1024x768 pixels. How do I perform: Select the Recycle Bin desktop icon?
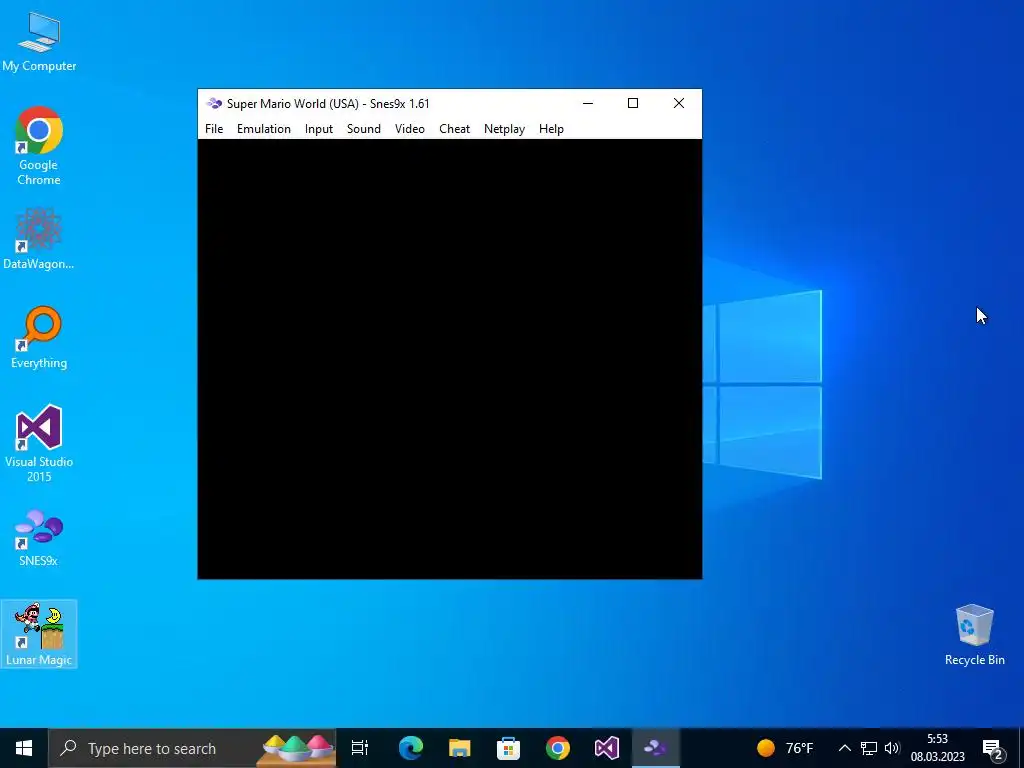tap(974, 635)
